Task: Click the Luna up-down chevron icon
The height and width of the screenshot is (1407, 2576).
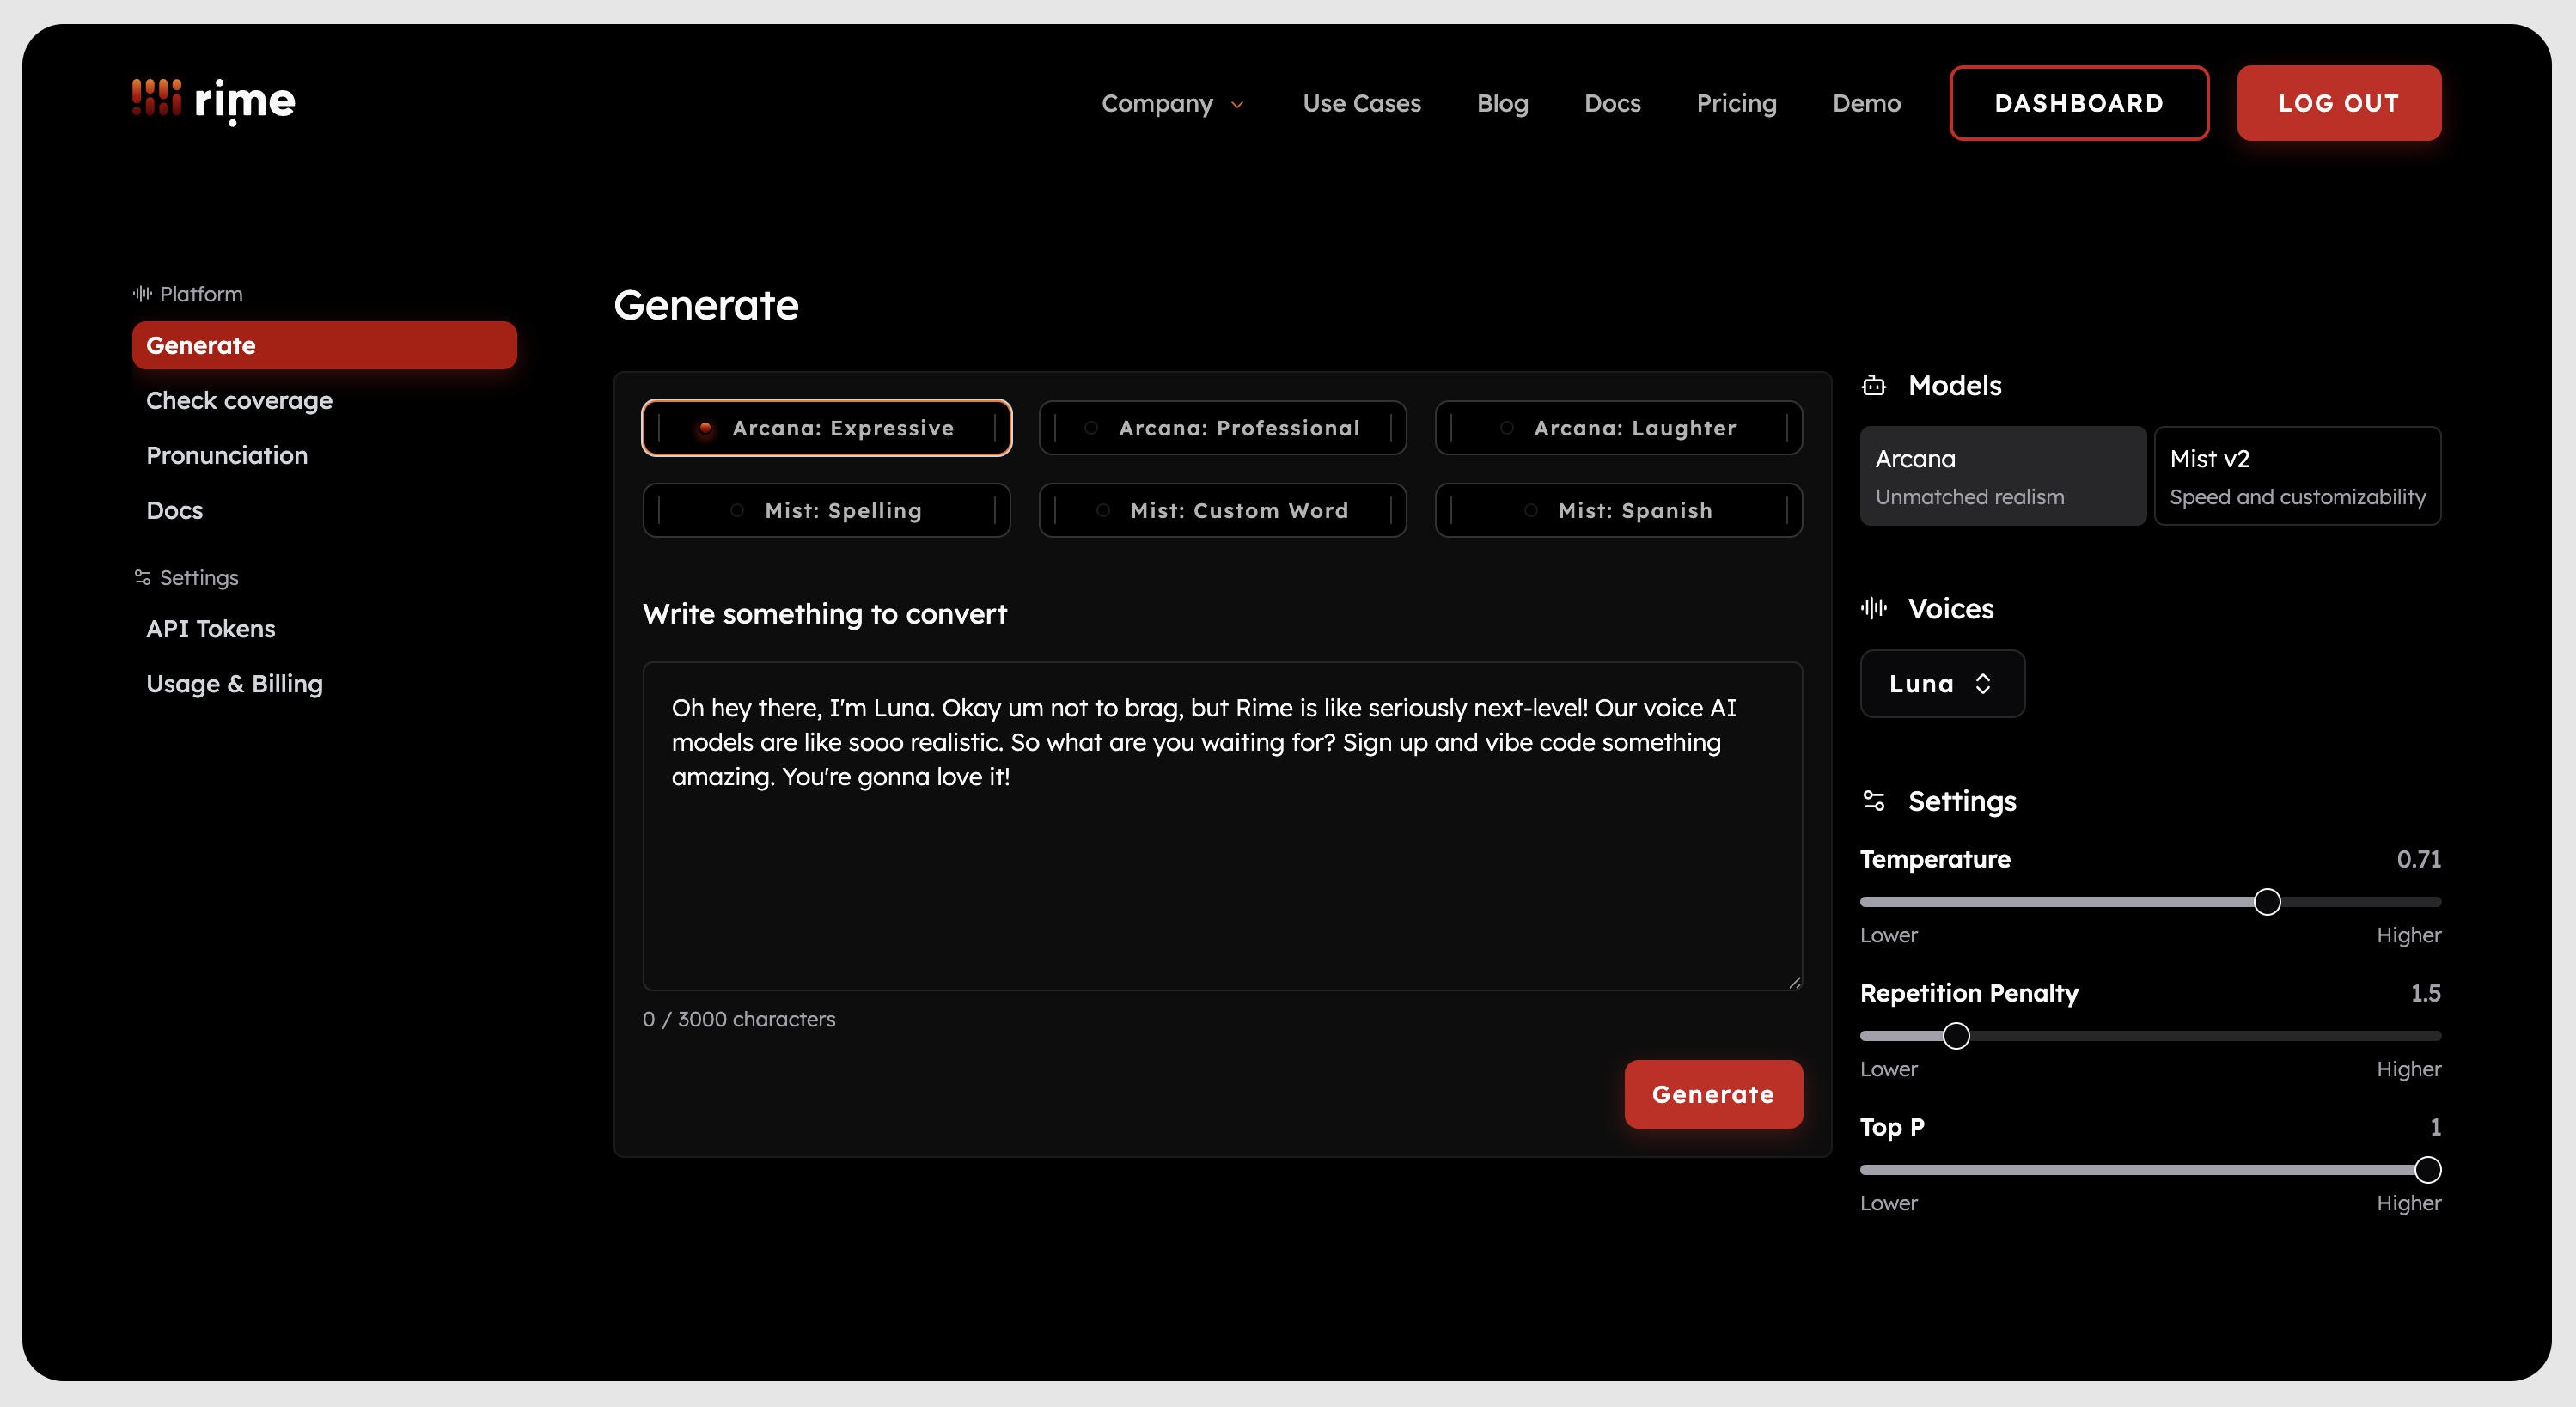Action: [x=1984, y=683]
